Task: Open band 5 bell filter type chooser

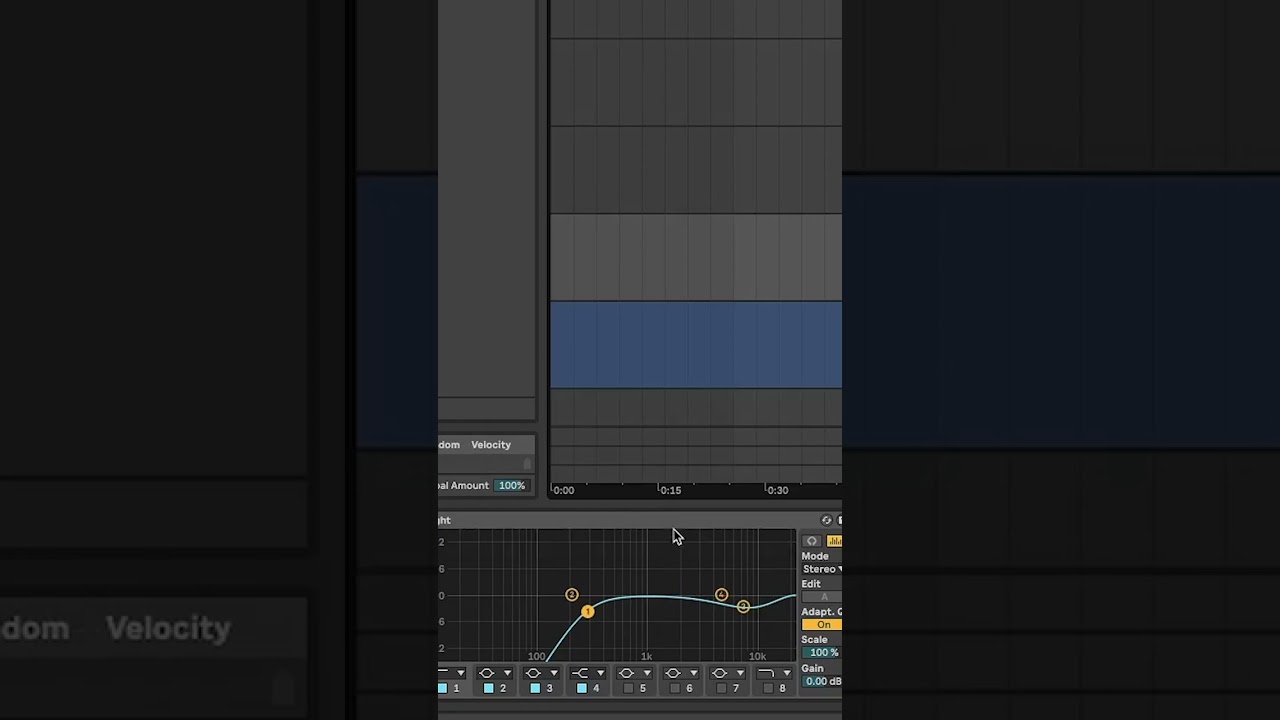Action: (x=636, y=673)
